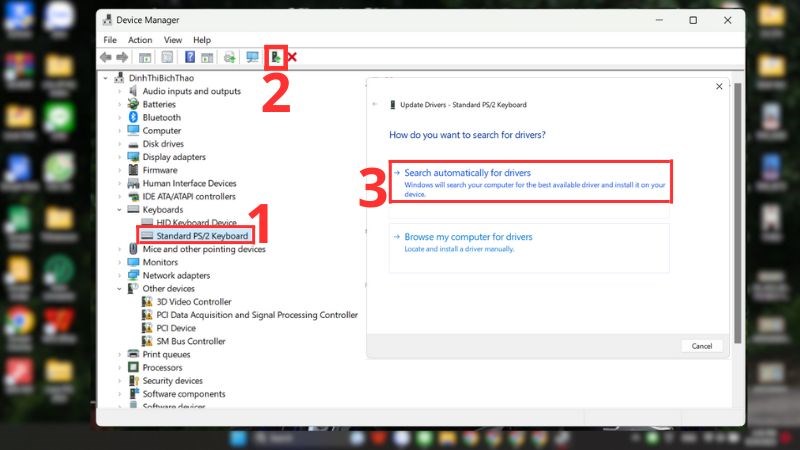Image resolution: width=800 pixels, height=450 pixels.
Task: Click the Back arrow in Device Manager toolbar
Action: [x=106, y=57]
